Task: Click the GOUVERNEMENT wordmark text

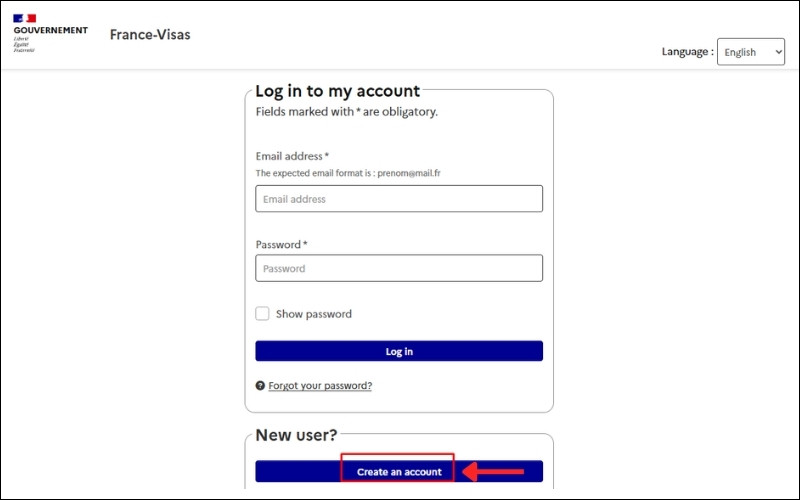Action: pos(50,31)
